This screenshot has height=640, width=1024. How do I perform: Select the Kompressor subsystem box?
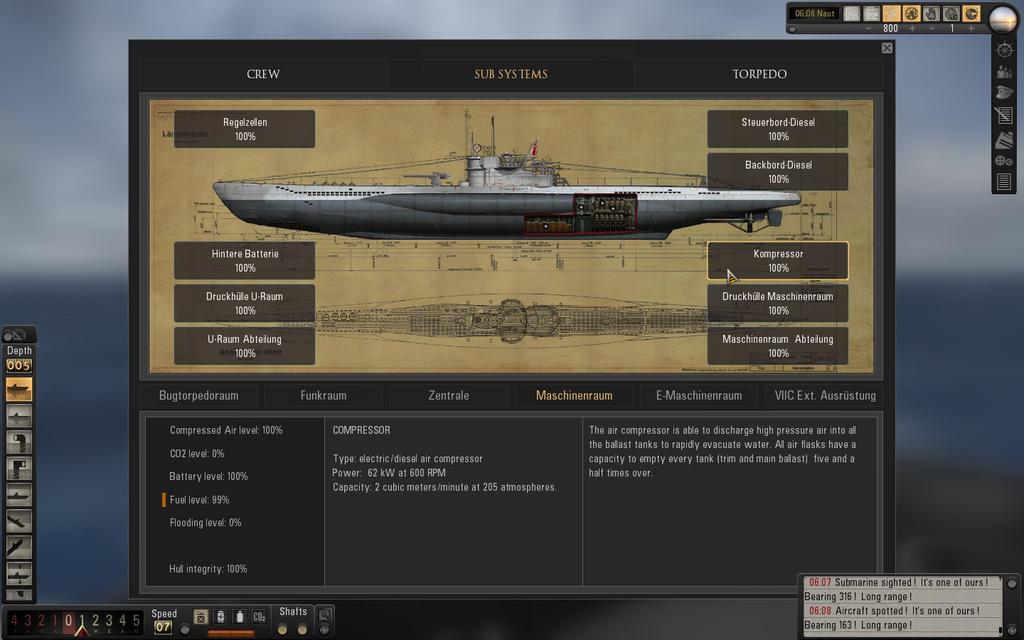(778, 261)
